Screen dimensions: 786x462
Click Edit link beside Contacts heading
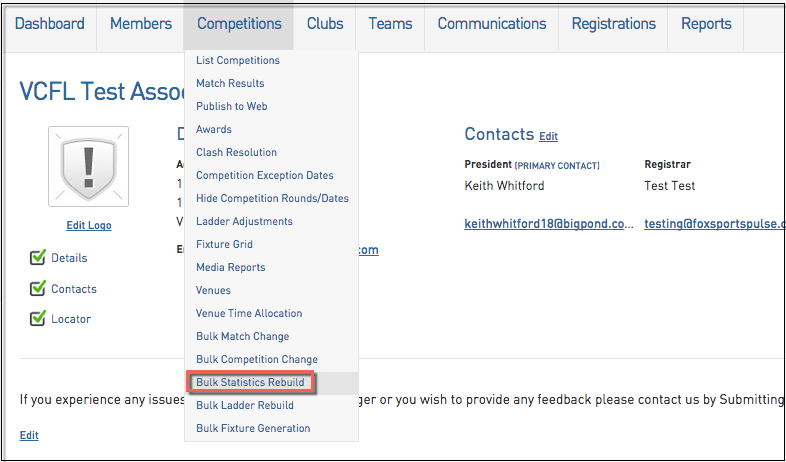pyautogui.click(x=548, y=136)
